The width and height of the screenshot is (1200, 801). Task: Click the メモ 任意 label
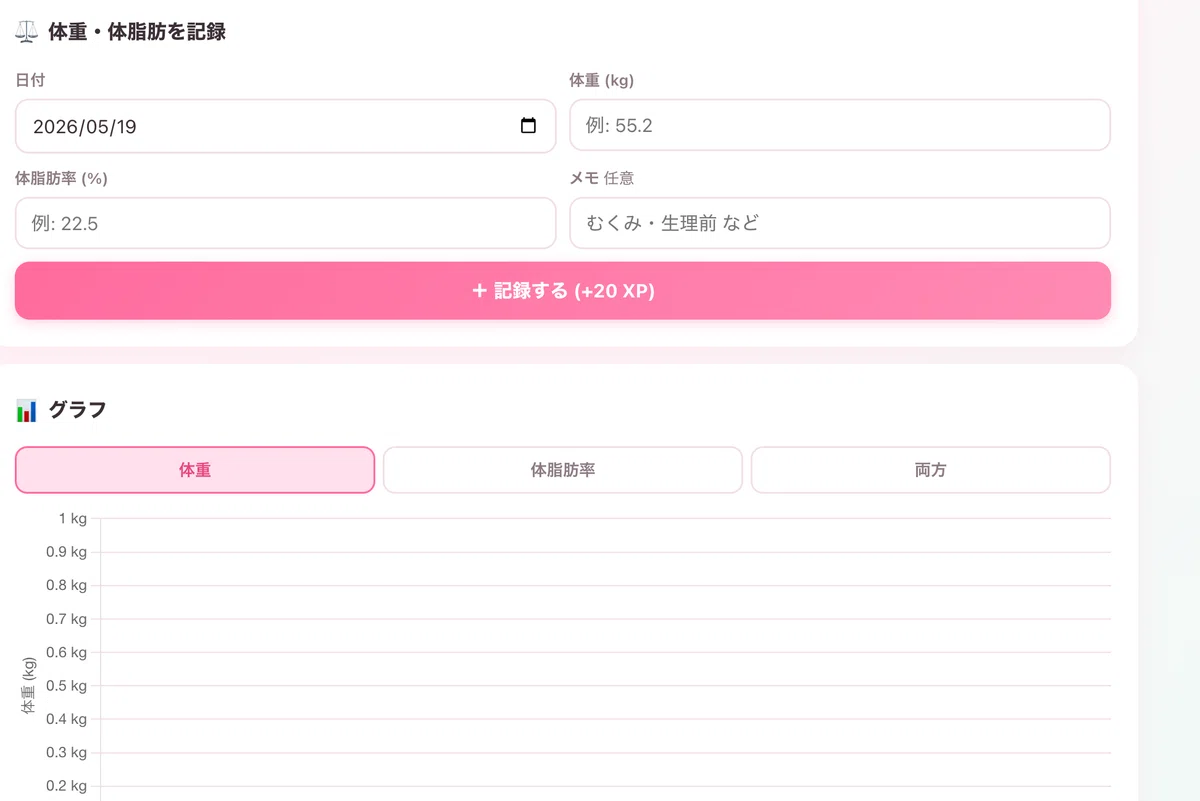[x=602, y=178]
